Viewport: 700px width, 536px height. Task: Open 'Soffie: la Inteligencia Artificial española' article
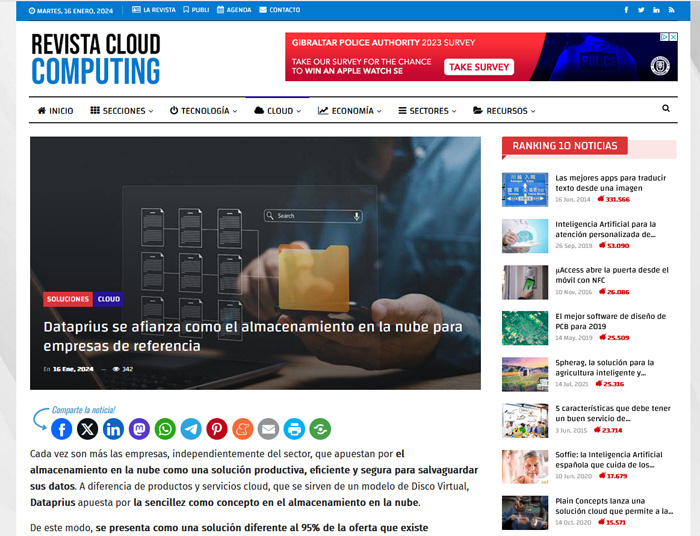point(608,460)
